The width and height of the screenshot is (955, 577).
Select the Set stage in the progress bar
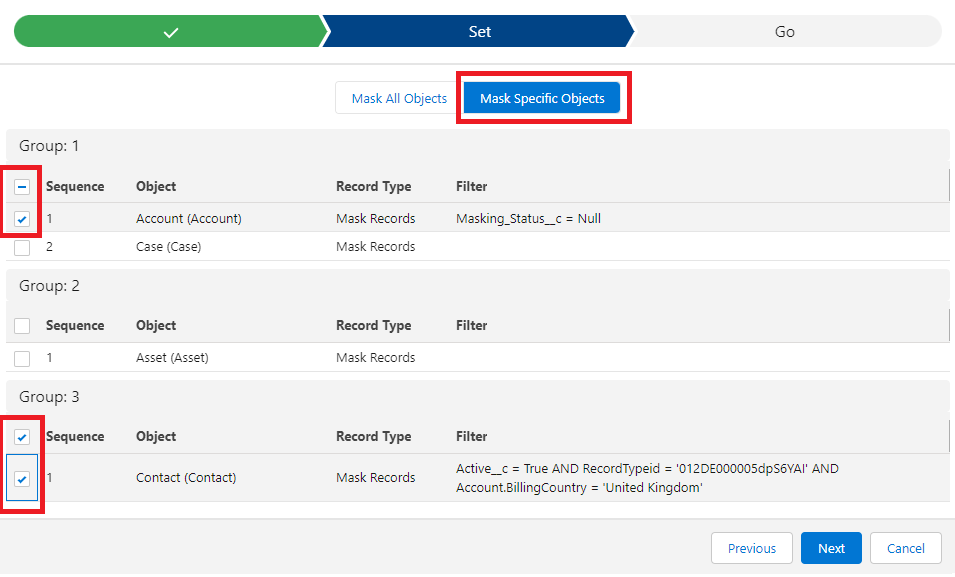click(478, 31)
